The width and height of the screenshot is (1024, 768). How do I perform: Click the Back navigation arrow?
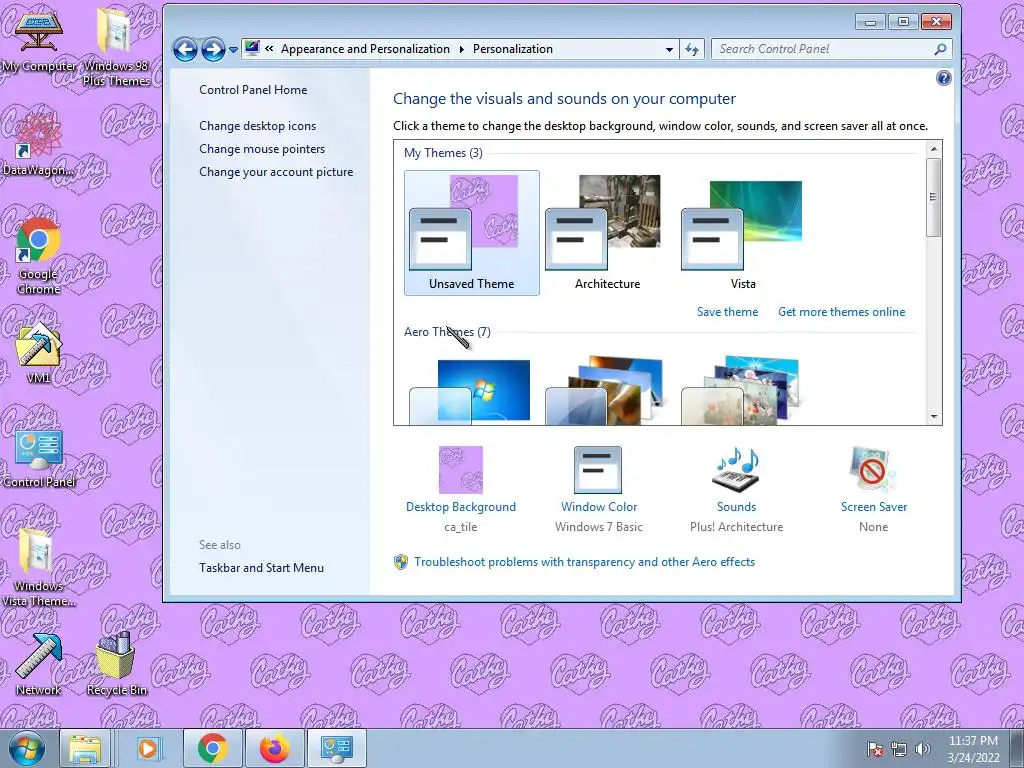(x=185, y=49)
